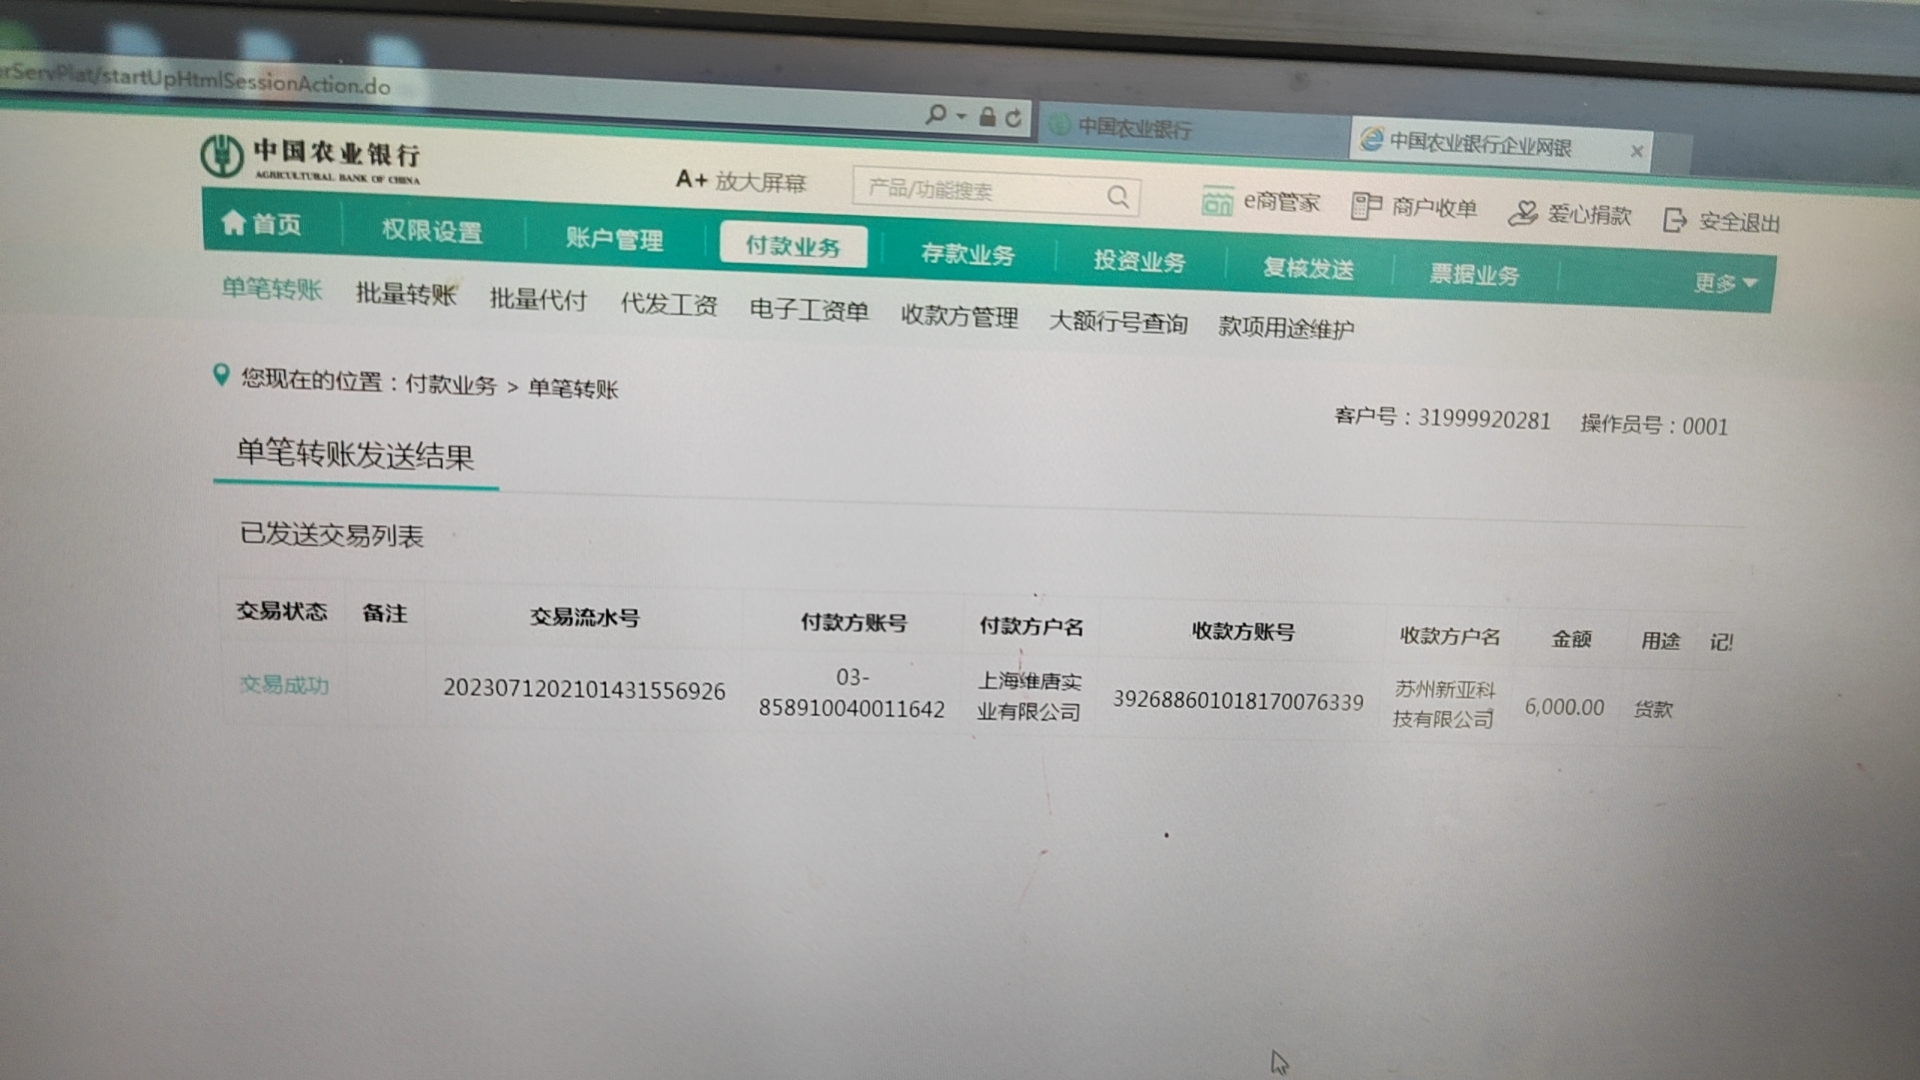
Task: Click the browser lock security icon
Action: (987, 117)
